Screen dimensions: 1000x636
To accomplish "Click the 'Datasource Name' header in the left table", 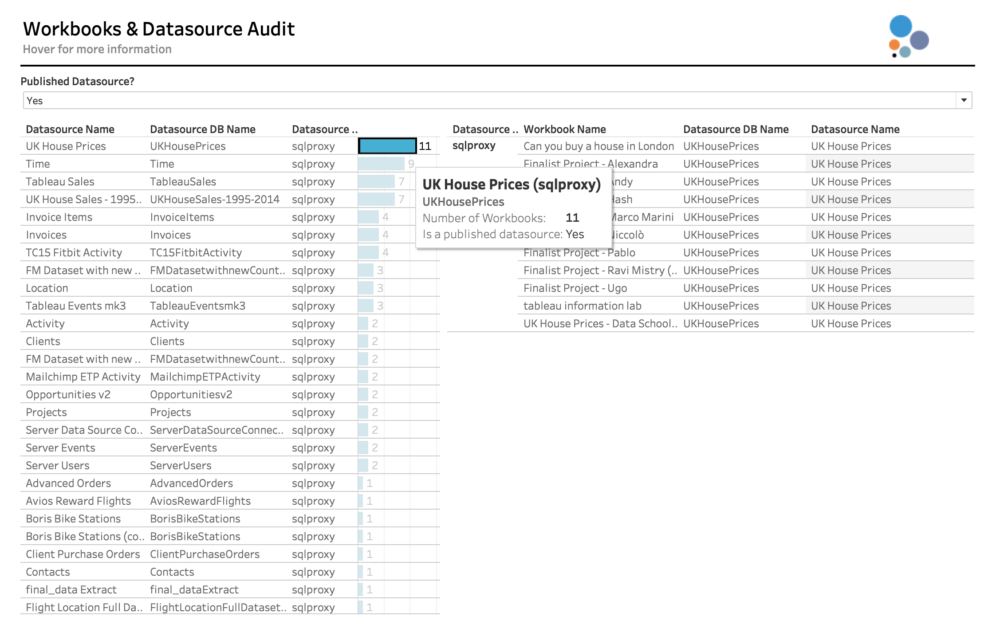I will pos(70,129).
